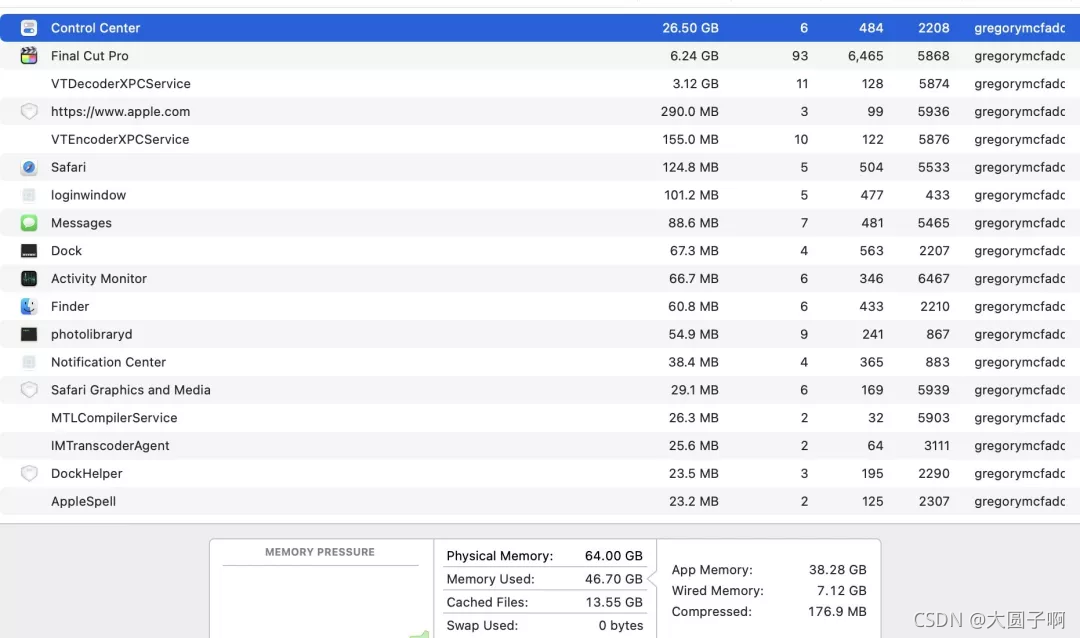Viewport: 1080px width, 638px height.
Task: Select the IMTranscoderAgent process
Action: click(110, 446)
